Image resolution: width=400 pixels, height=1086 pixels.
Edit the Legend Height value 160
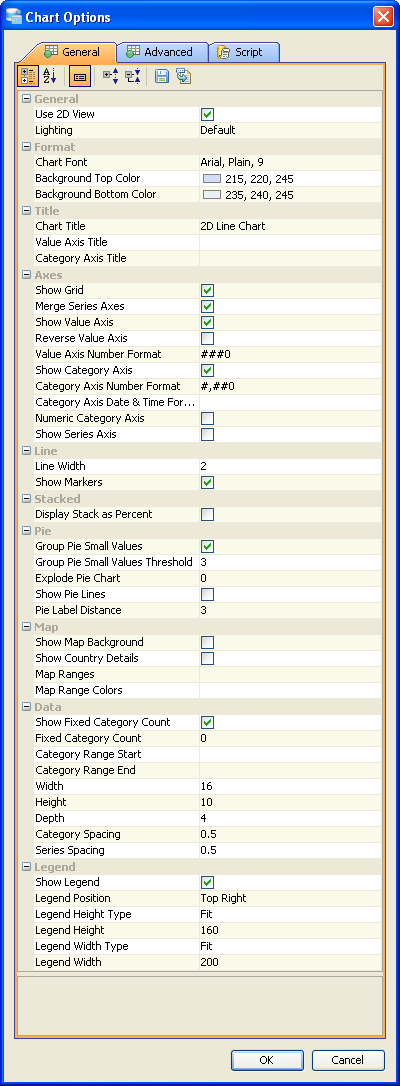point(290,930)
